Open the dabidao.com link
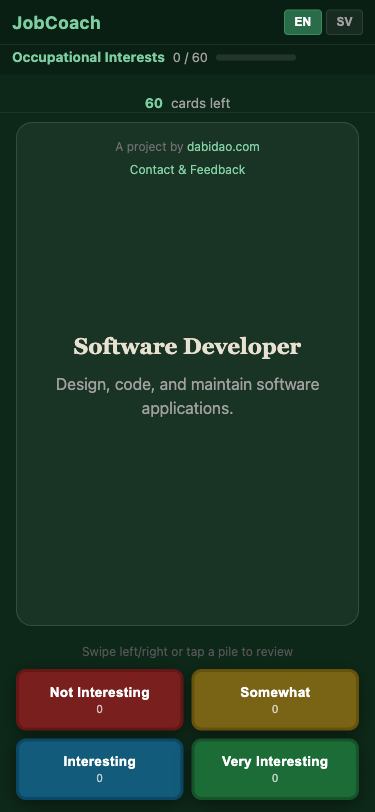The image size is (375, 812). [223, 147]
